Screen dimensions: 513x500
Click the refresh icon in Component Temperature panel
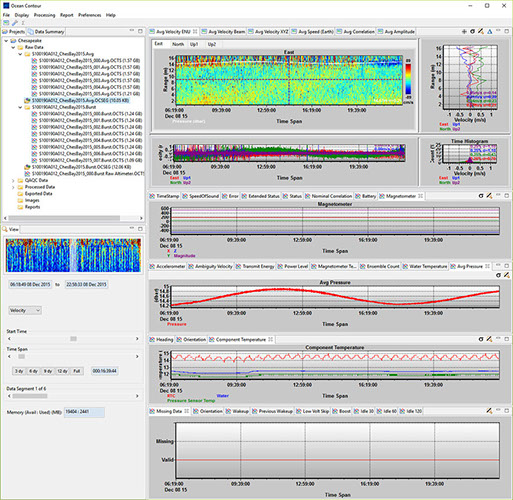point(481,339)
